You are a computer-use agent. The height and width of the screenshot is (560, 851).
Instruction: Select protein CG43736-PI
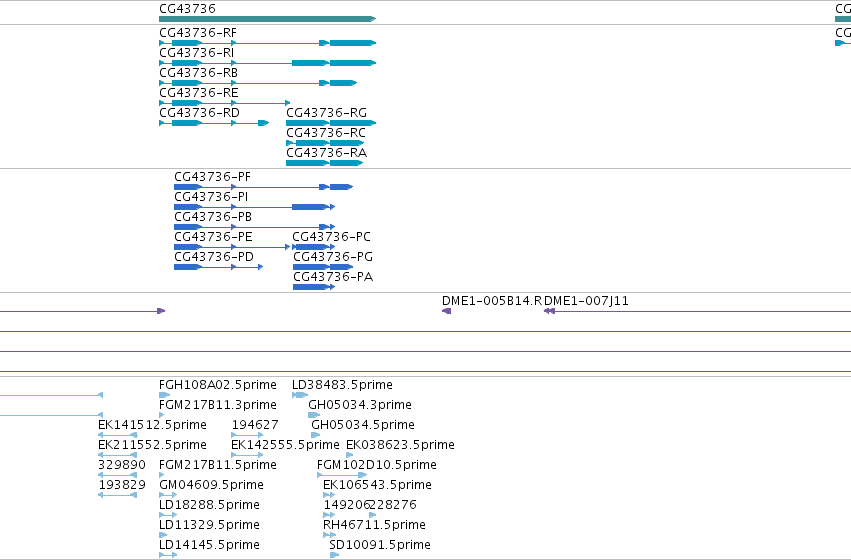tap(255, 207)
